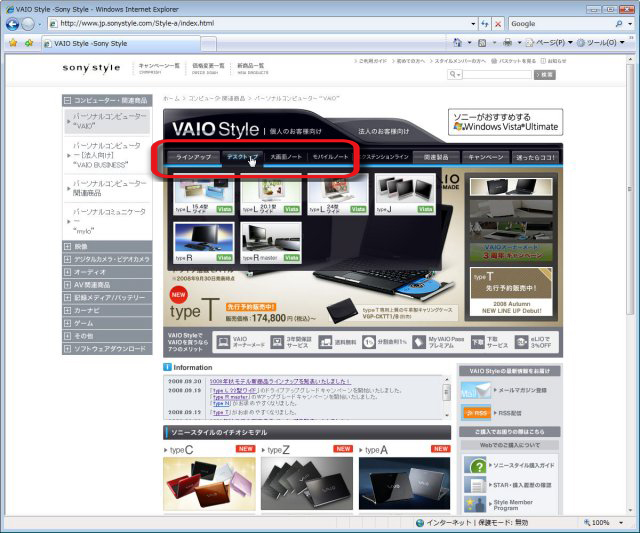Click the type T 先行予約販売中 banner
The width and height of the screenshot is (640, 533).
[511, 291]
